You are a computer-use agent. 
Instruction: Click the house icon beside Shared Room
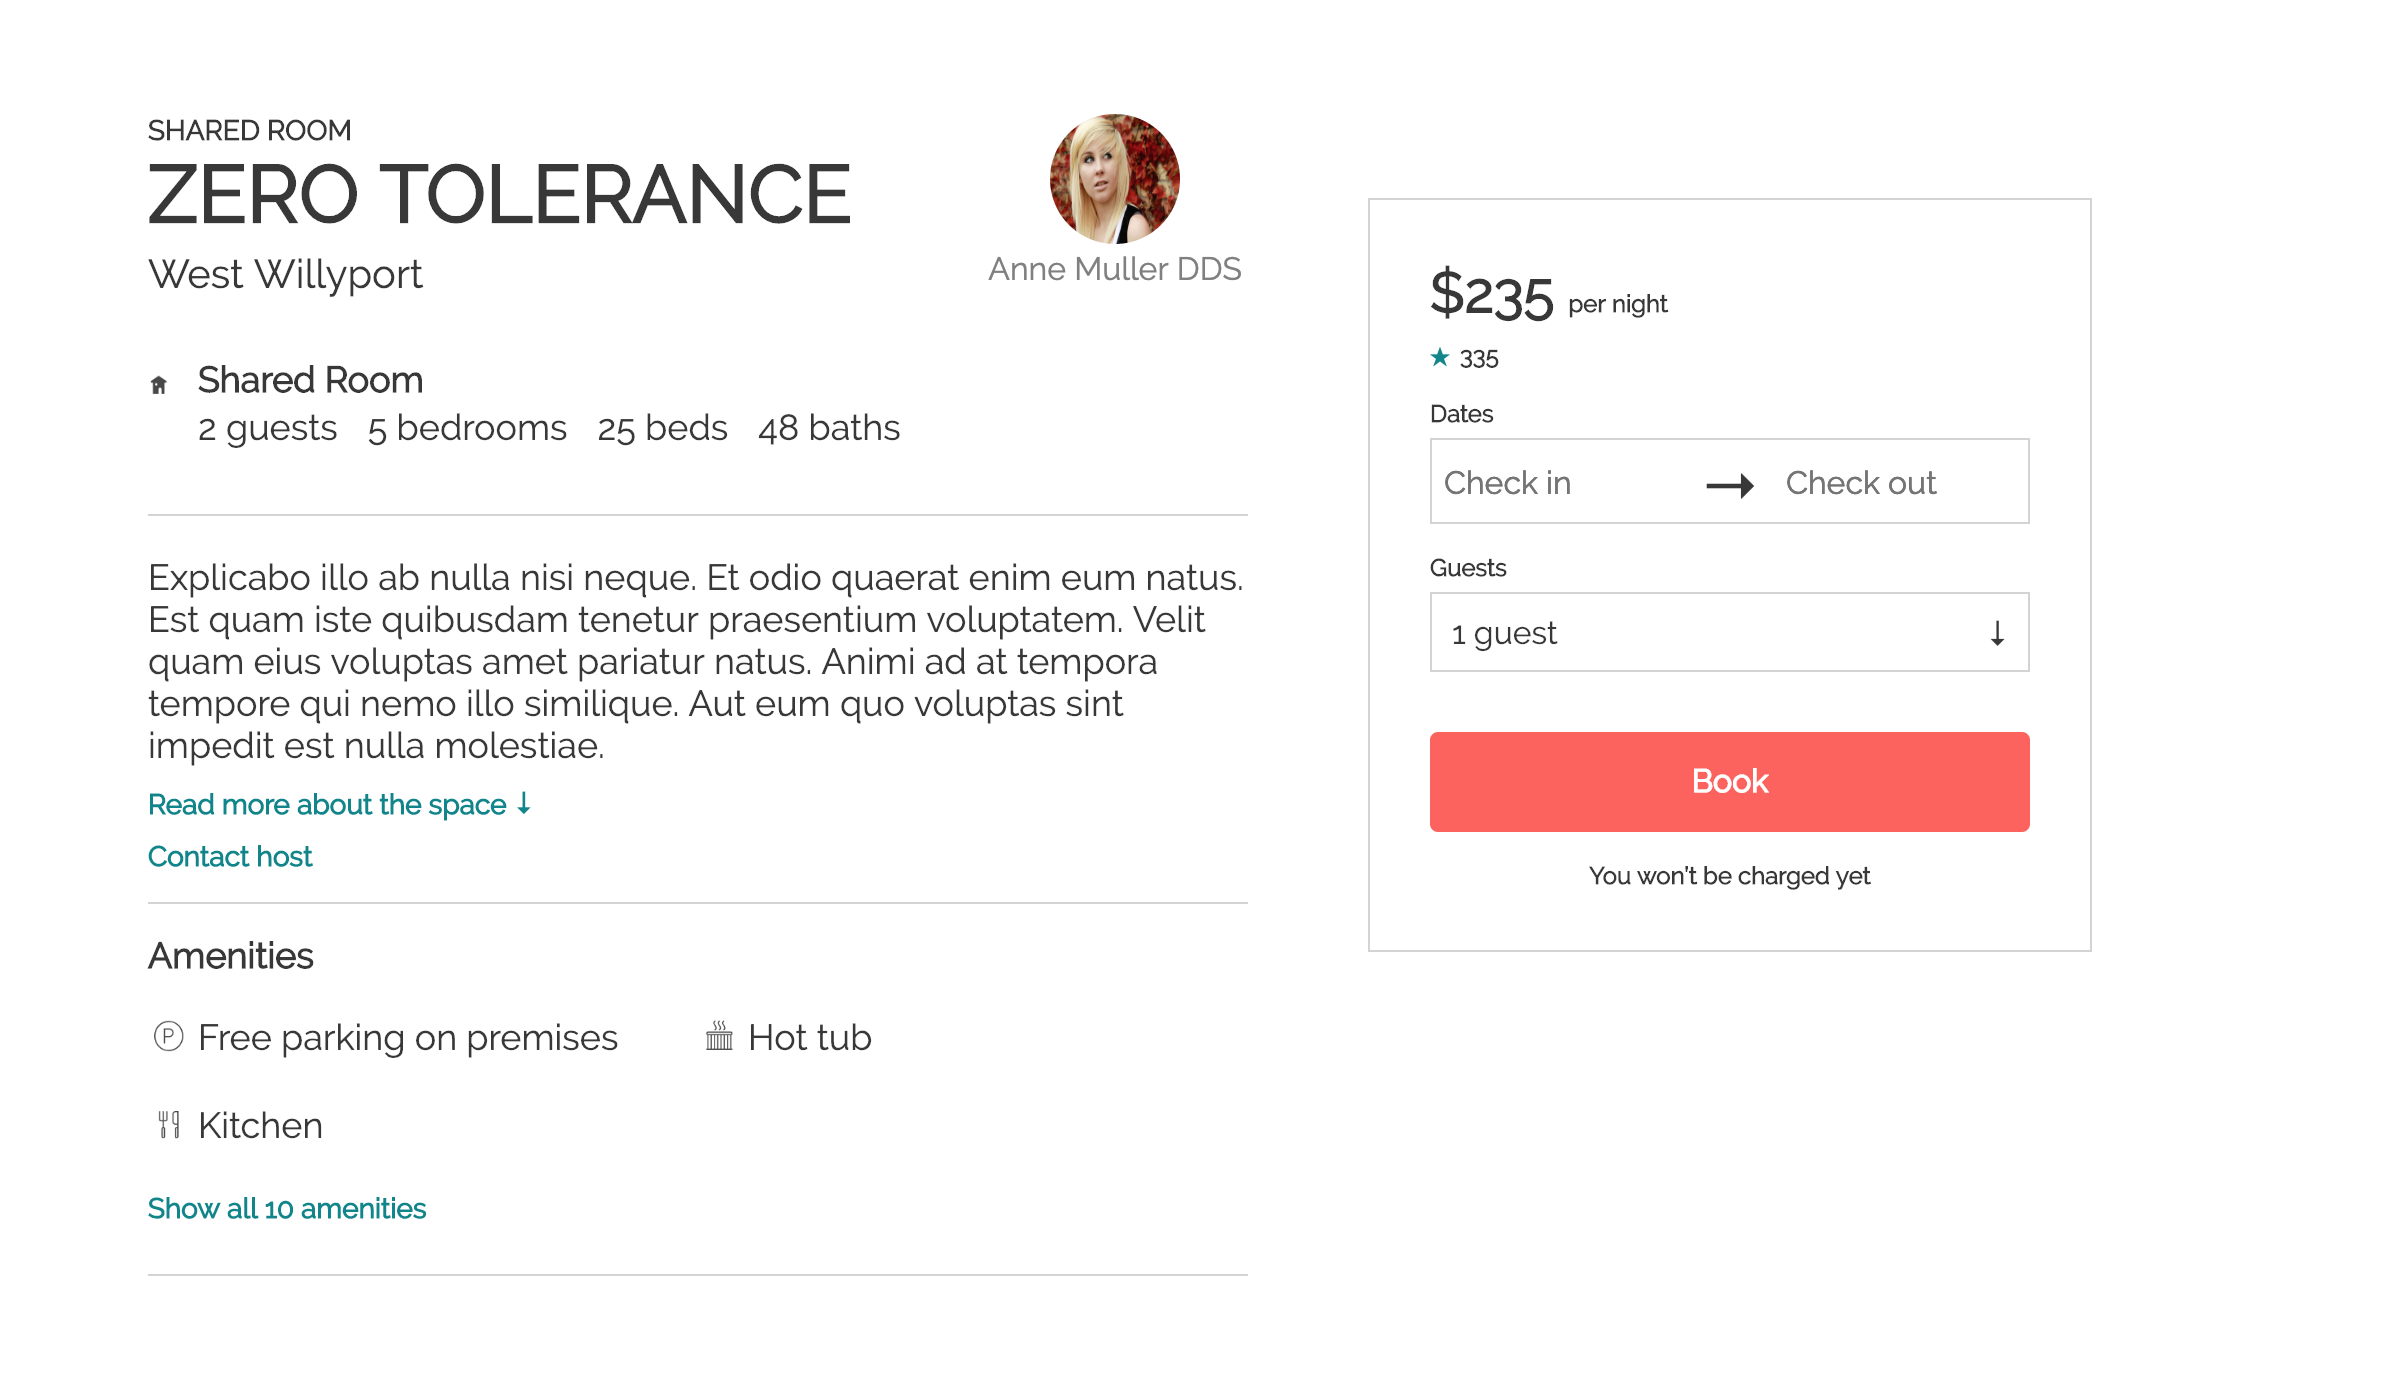[x=158, y=385]
